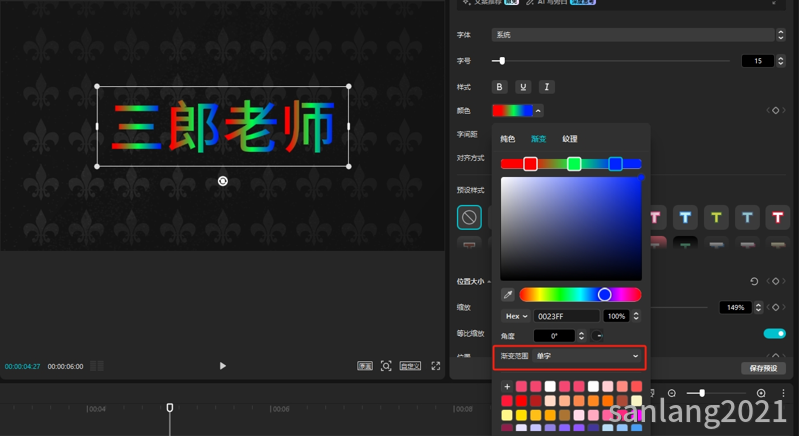The width and height of the screenshot is (799, 436).
Task: Switch to the 纯色 solid color tab
Action: (508, 139)
